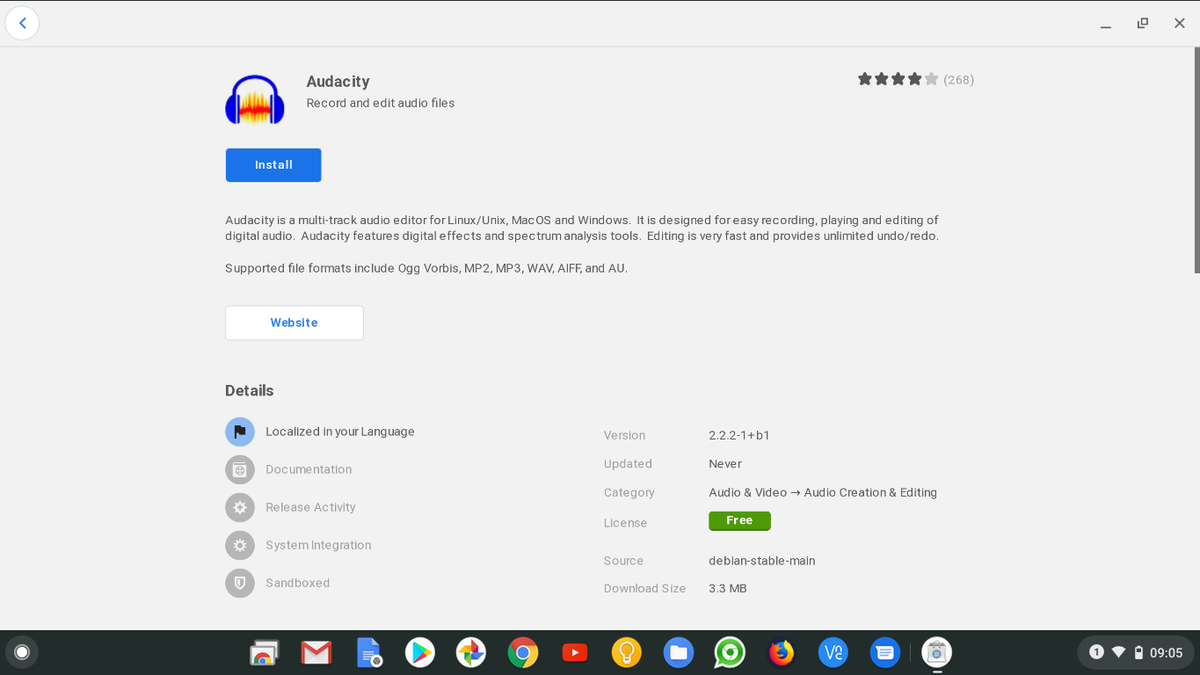
Task: Open the Audacity Website
Action: [294, 322]
